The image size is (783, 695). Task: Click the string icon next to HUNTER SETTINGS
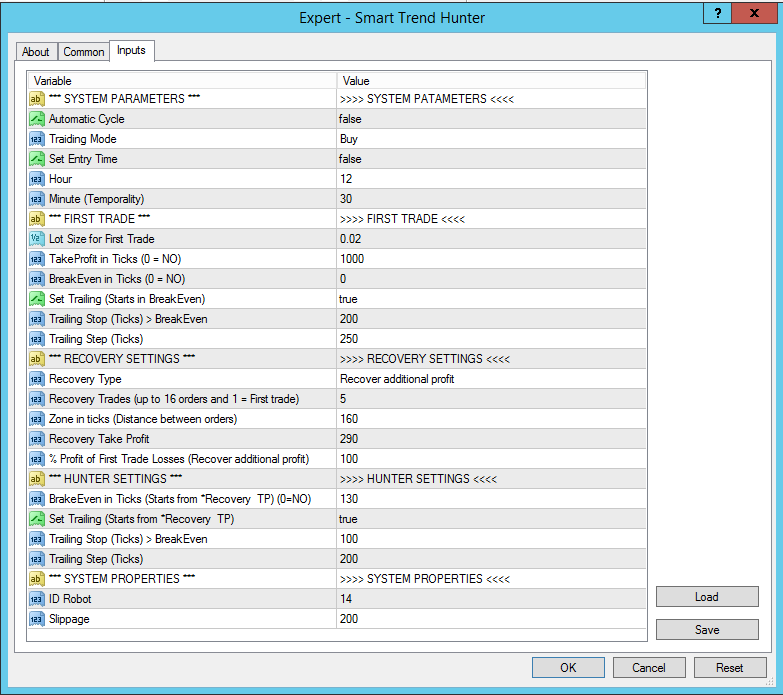tap(37, 479)
